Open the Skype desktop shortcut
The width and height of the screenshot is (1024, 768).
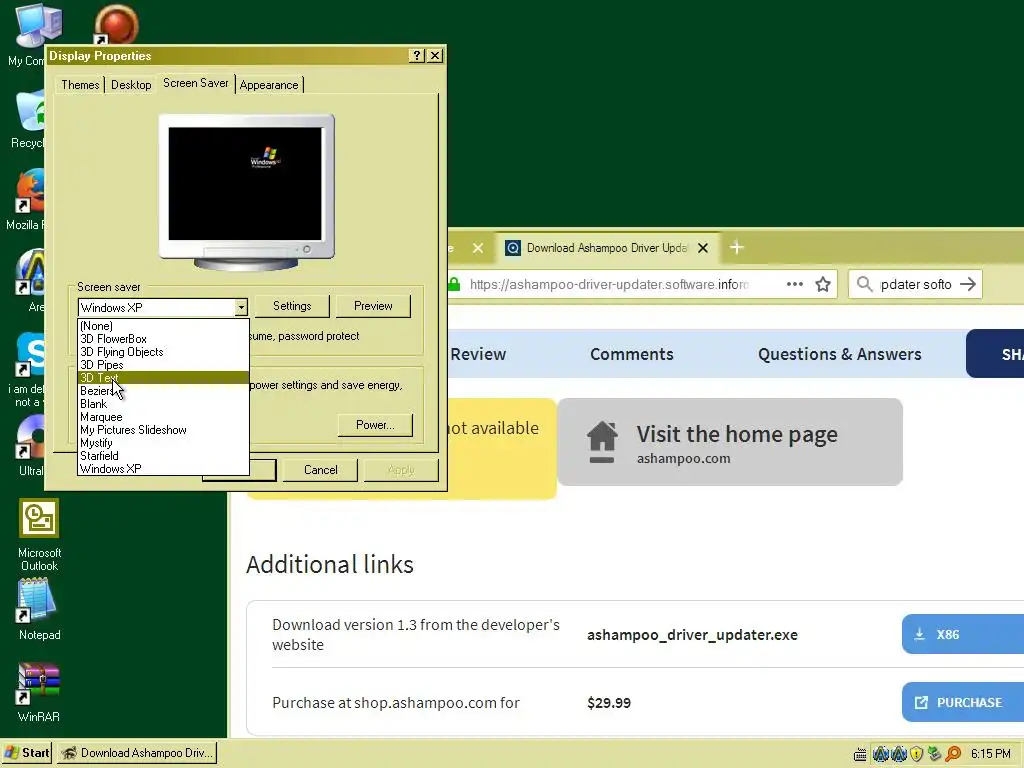pos(30,356)
